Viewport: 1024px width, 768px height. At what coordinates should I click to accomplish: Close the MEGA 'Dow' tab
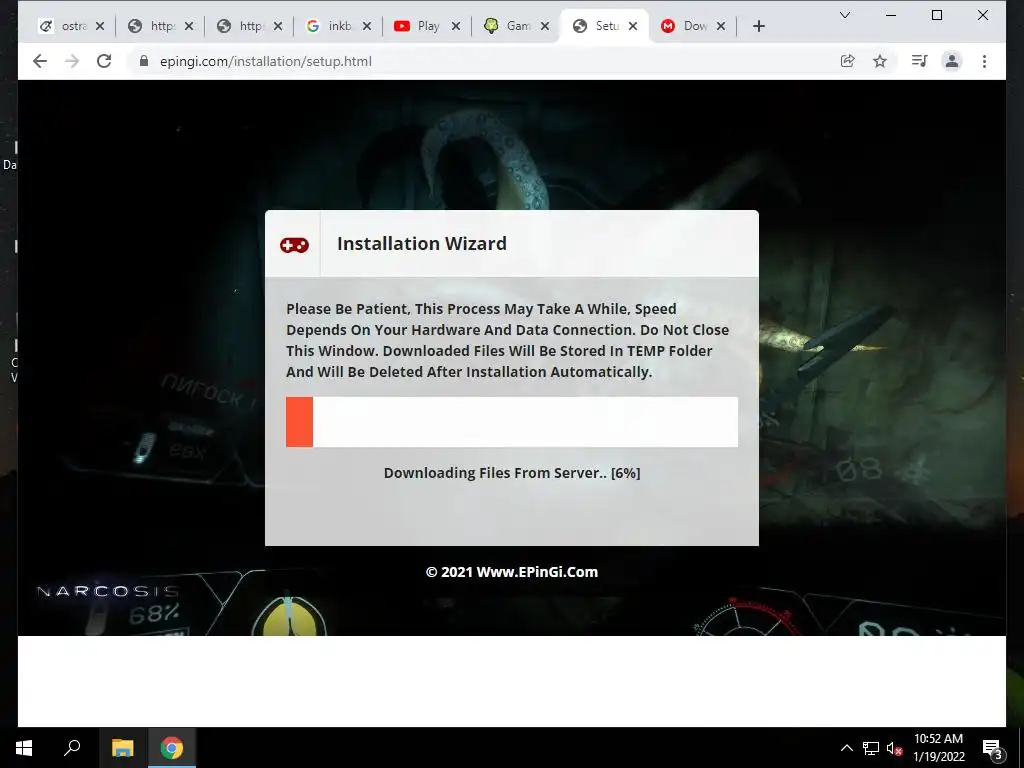(x=720, y=26)
